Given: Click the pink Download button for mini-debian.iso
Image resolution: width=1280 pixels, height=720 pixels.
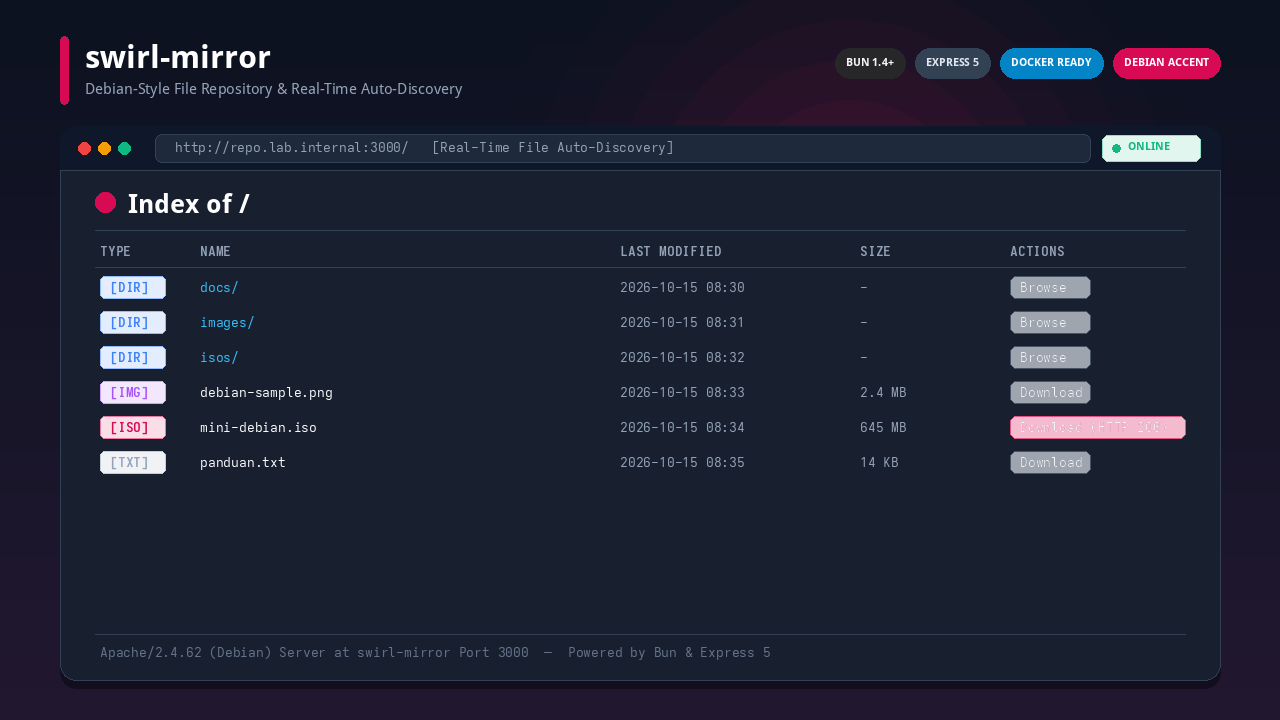Looking at the screenshot, I should tap(1098, 428).
